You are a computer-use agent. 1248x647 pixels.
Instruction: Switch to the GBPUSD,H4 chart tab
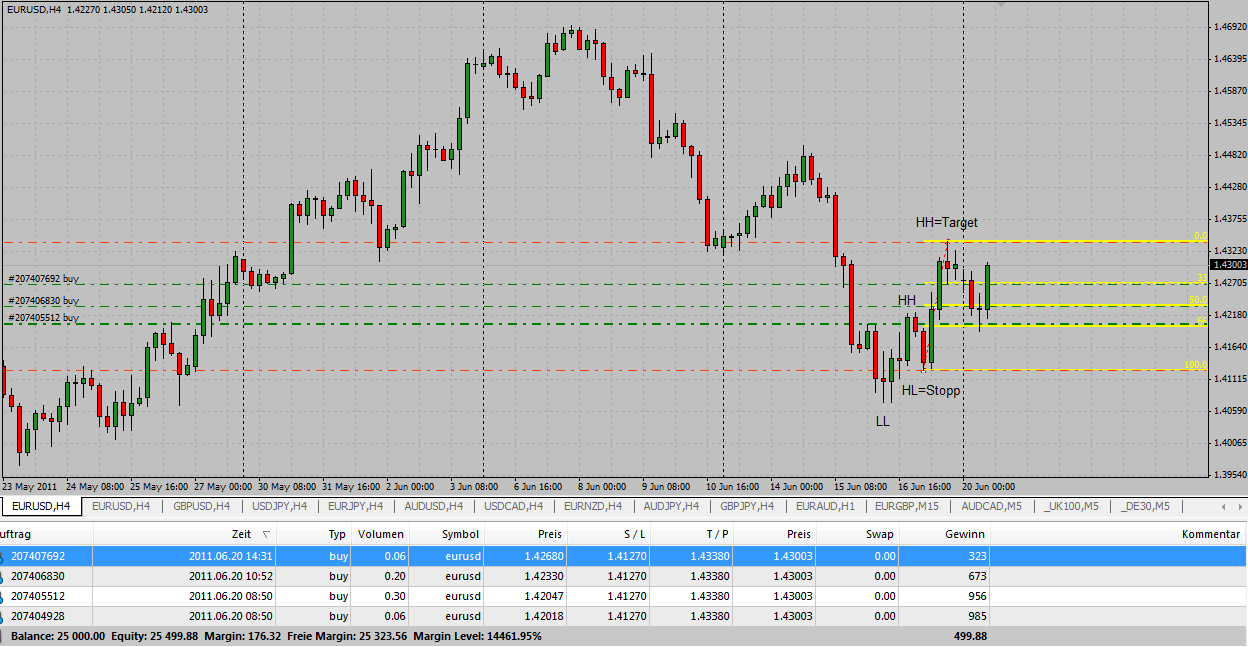[x=201, y=506]
